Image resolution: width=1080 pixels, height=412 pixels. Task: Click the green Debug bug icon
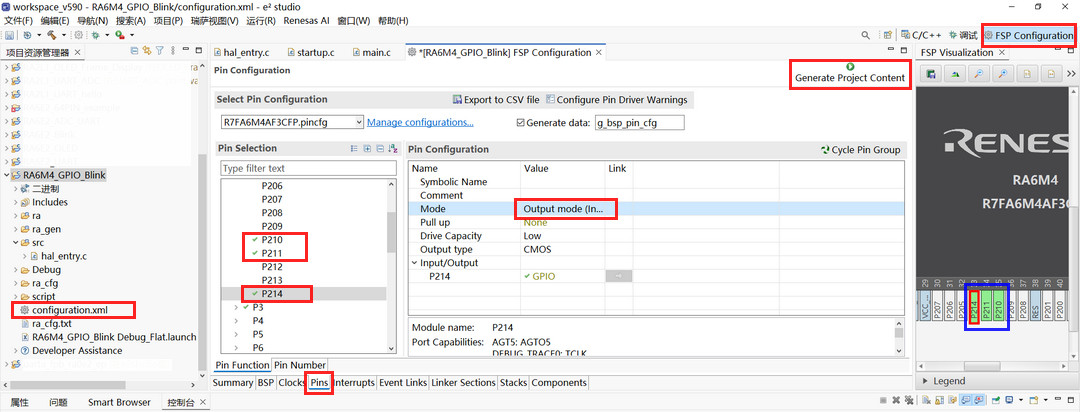[x=96, y=34]
